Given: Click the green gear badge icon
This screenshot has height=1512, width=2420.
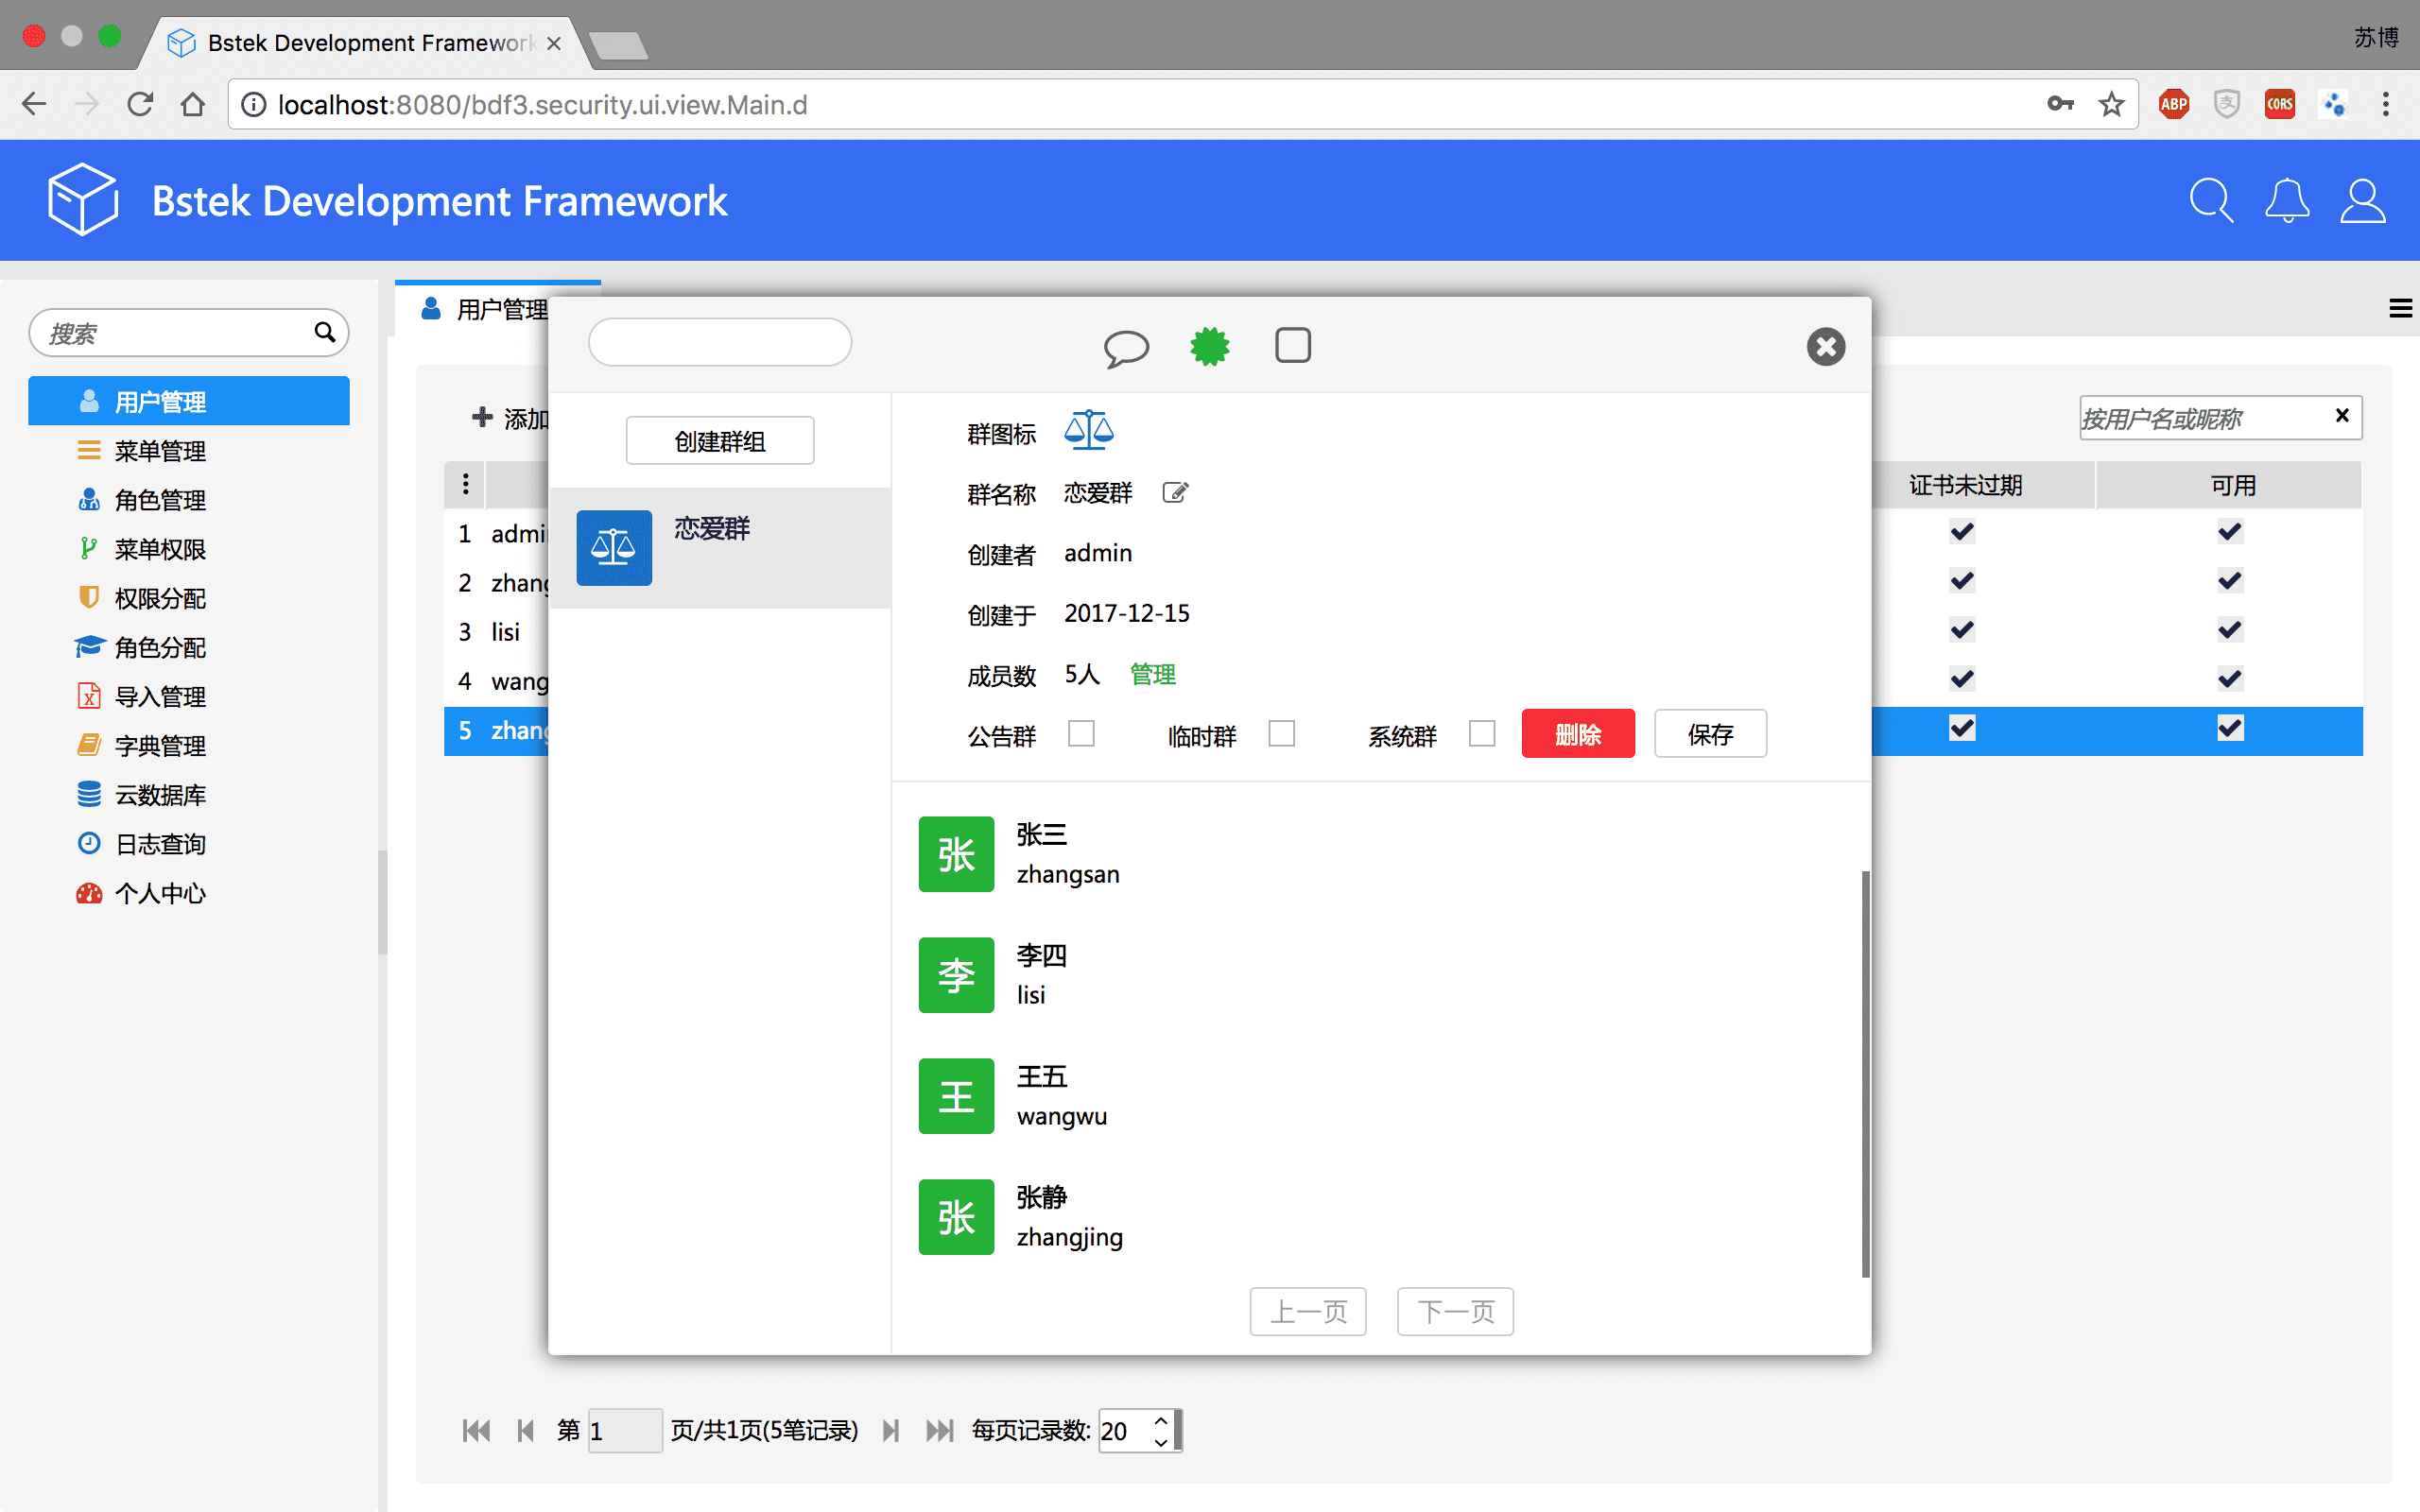Looking at the screenshot, I should pyautogui.click(x=1209, y=347).
